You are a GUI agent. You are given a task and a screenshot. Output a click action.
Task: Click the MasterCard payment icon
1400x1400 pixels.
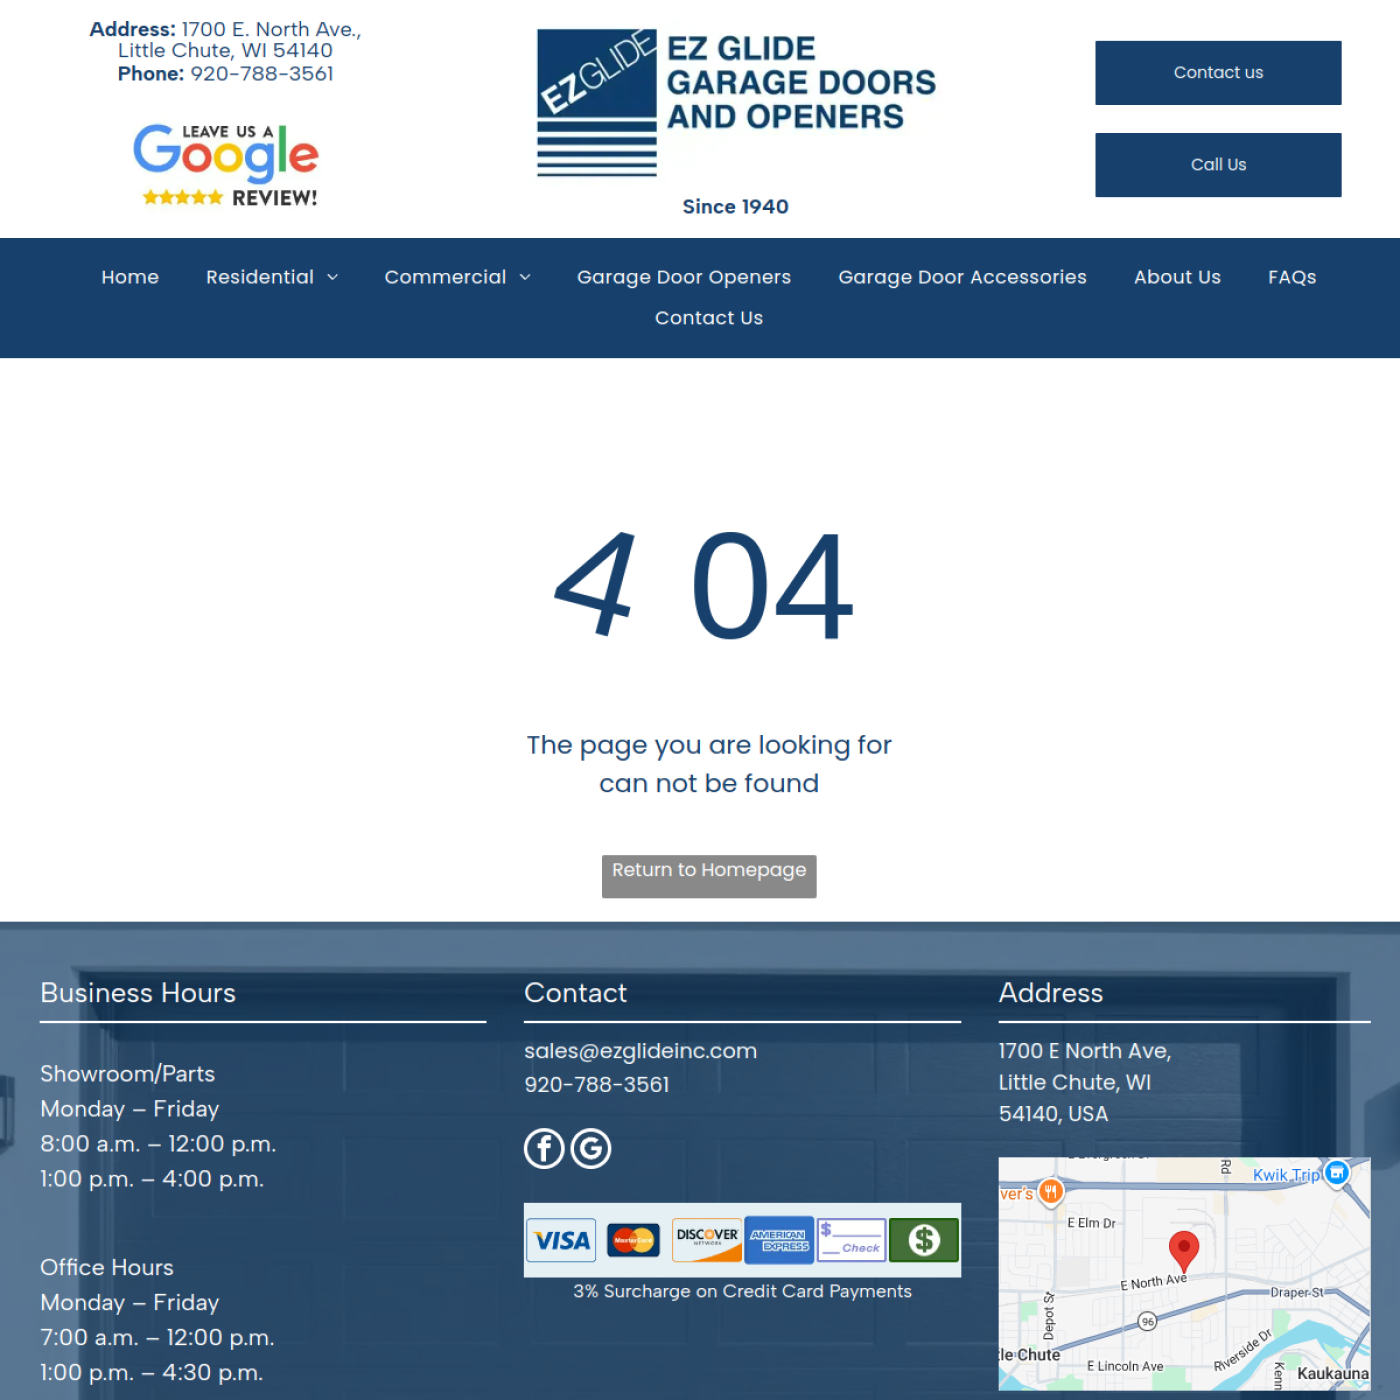(634, 1241)
